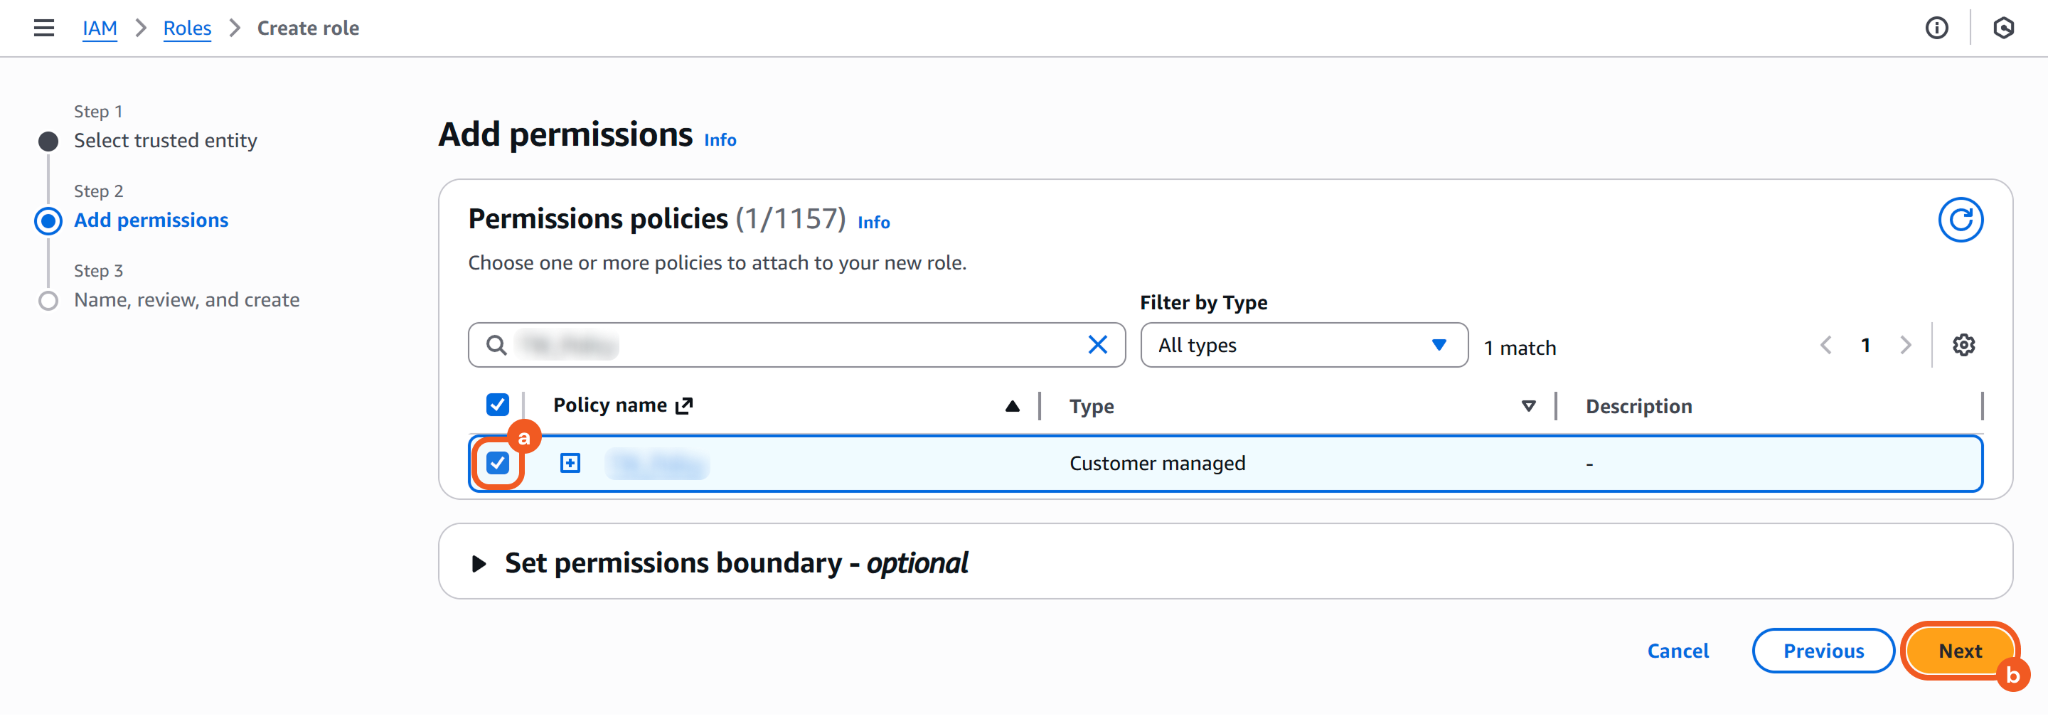Open the Filter by Type dropdown

[x=1303, y=345]
